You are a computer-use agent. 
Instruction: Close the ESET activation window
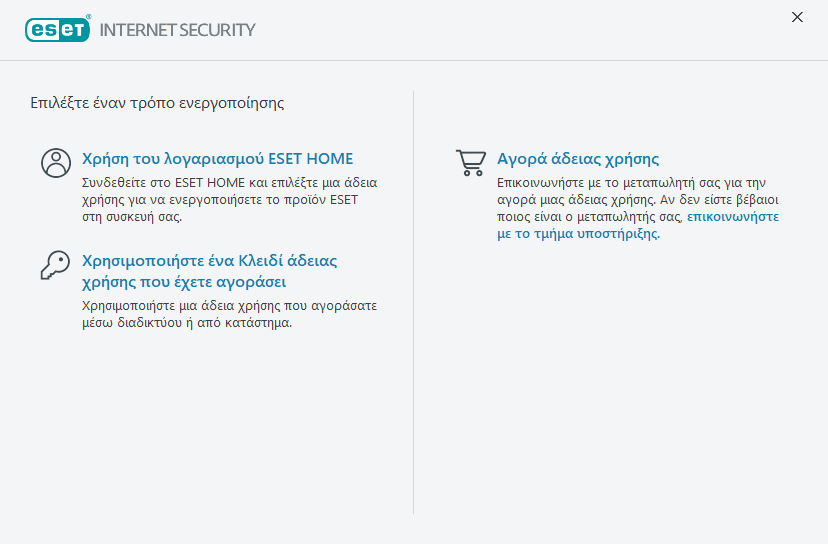point(797,17)
